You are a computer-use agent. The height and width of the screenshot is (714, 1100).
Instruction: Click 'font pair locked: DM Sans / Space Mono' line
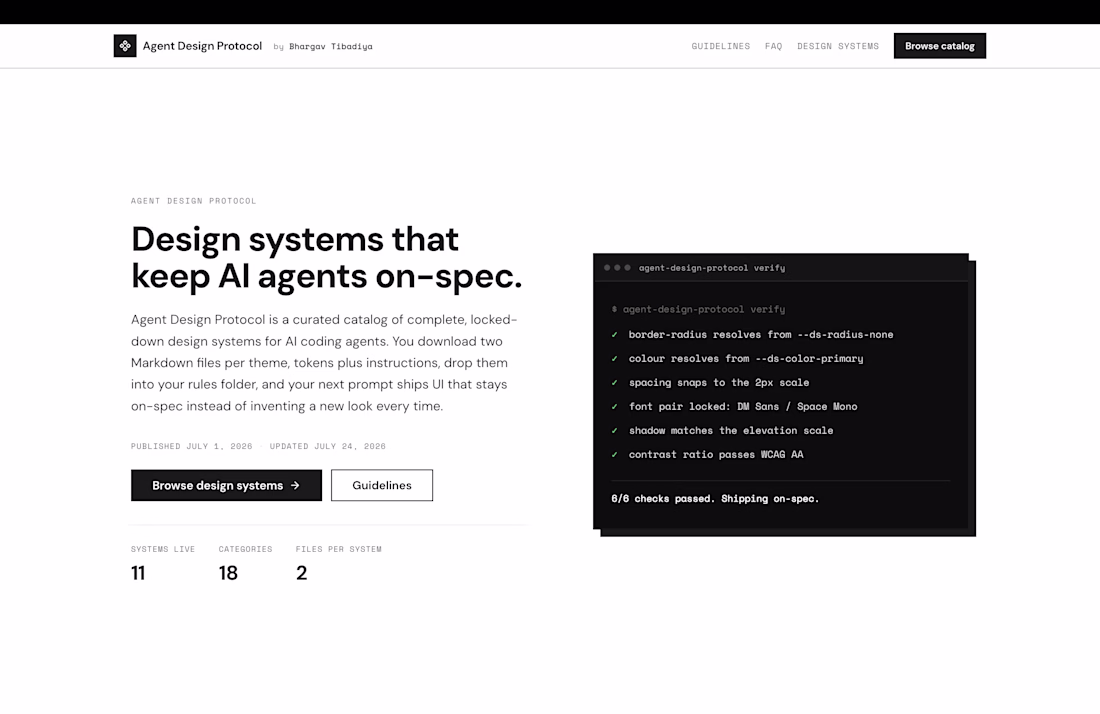(x=743, y=406)
